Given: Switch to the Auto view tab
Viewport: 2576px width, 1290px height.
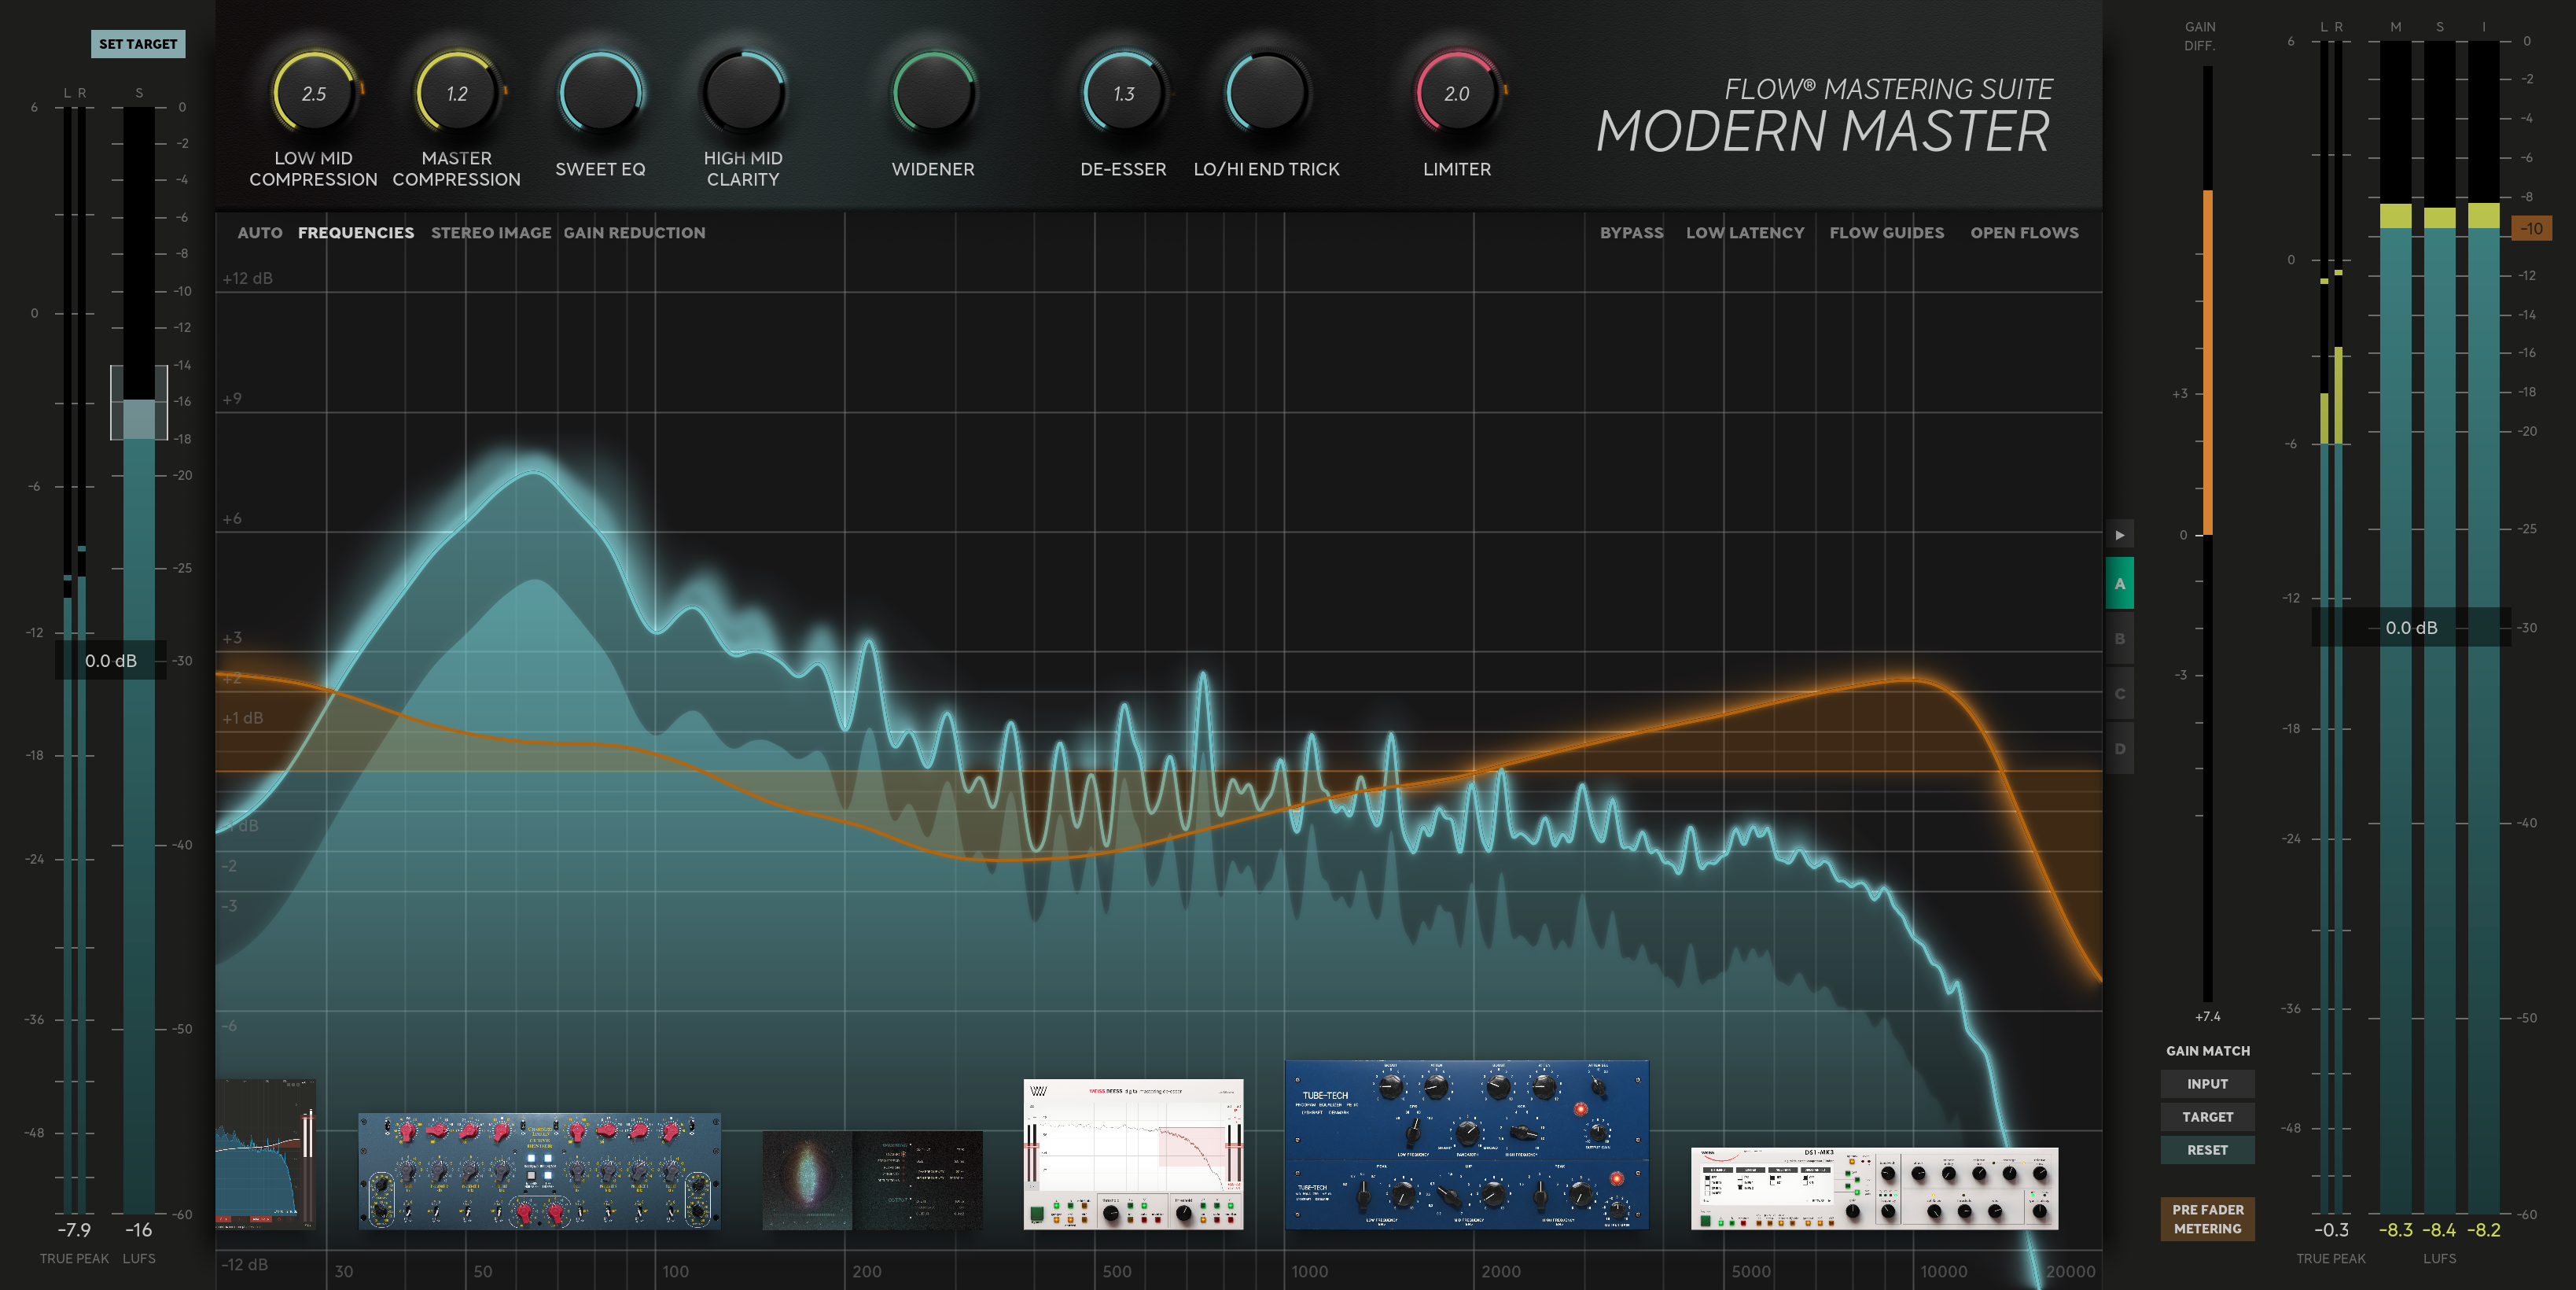Looking at the screenshot, I should [260, 232].
